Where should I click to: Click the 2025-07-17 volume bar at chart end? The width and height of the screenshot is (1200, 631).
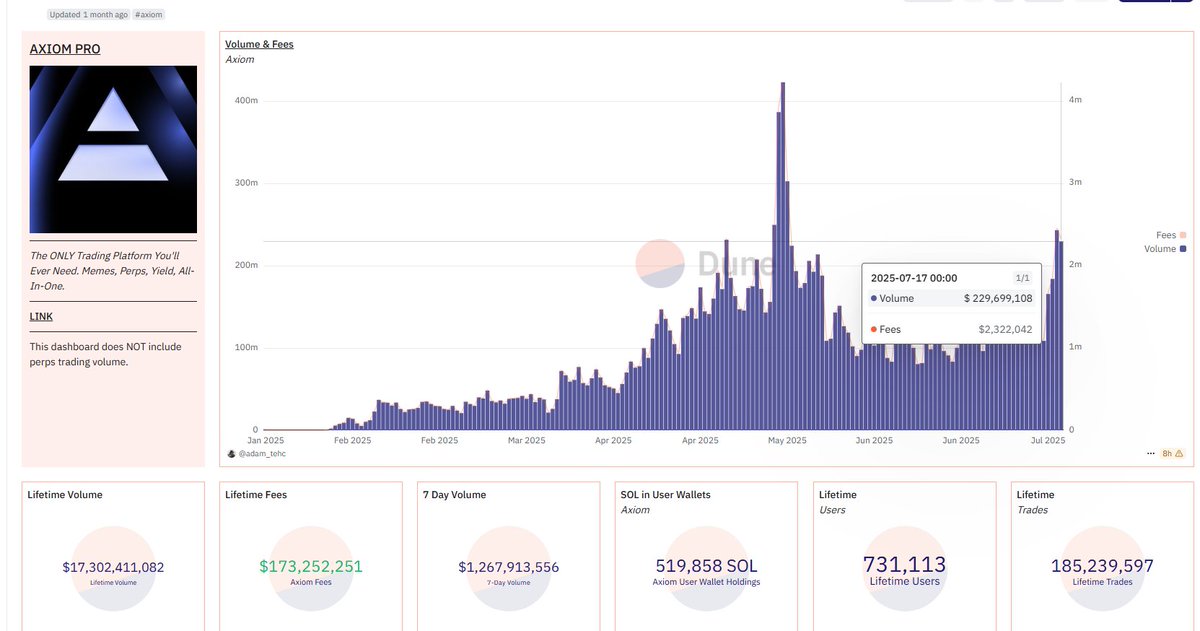pyautogui.click(x=1061, y=335)
